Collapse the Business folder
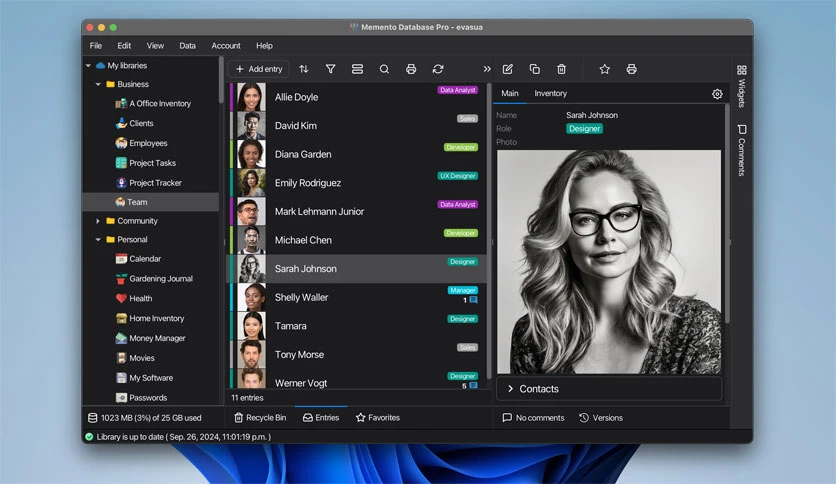This screenshot has height=484, width=836. click(98, 84)
